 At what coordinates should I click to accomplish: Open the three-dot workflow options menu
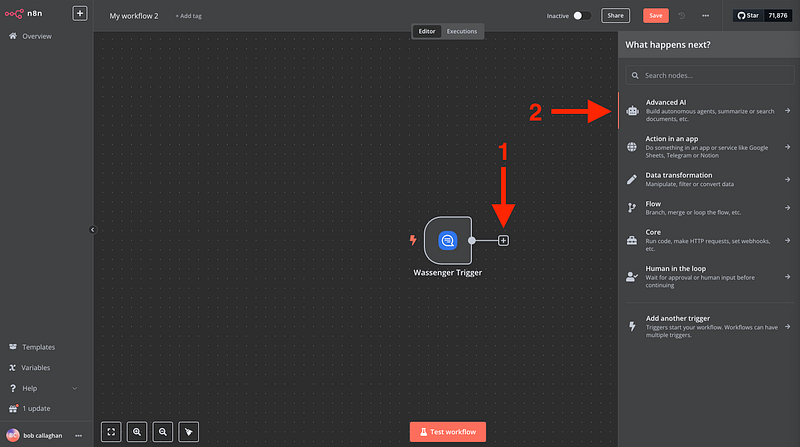705,16
